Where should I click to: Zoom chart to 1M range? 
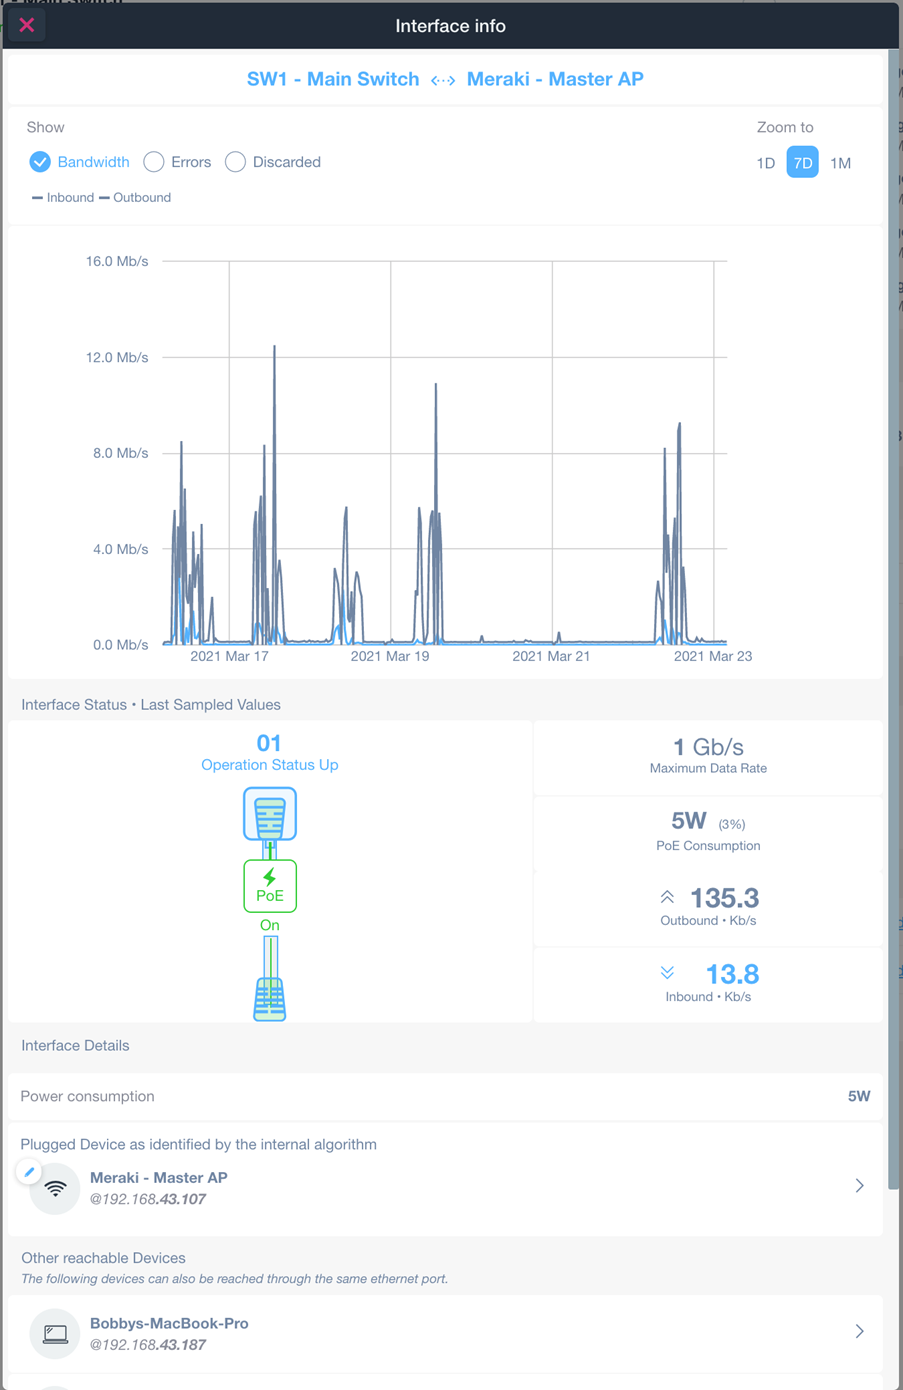(840, 163)
